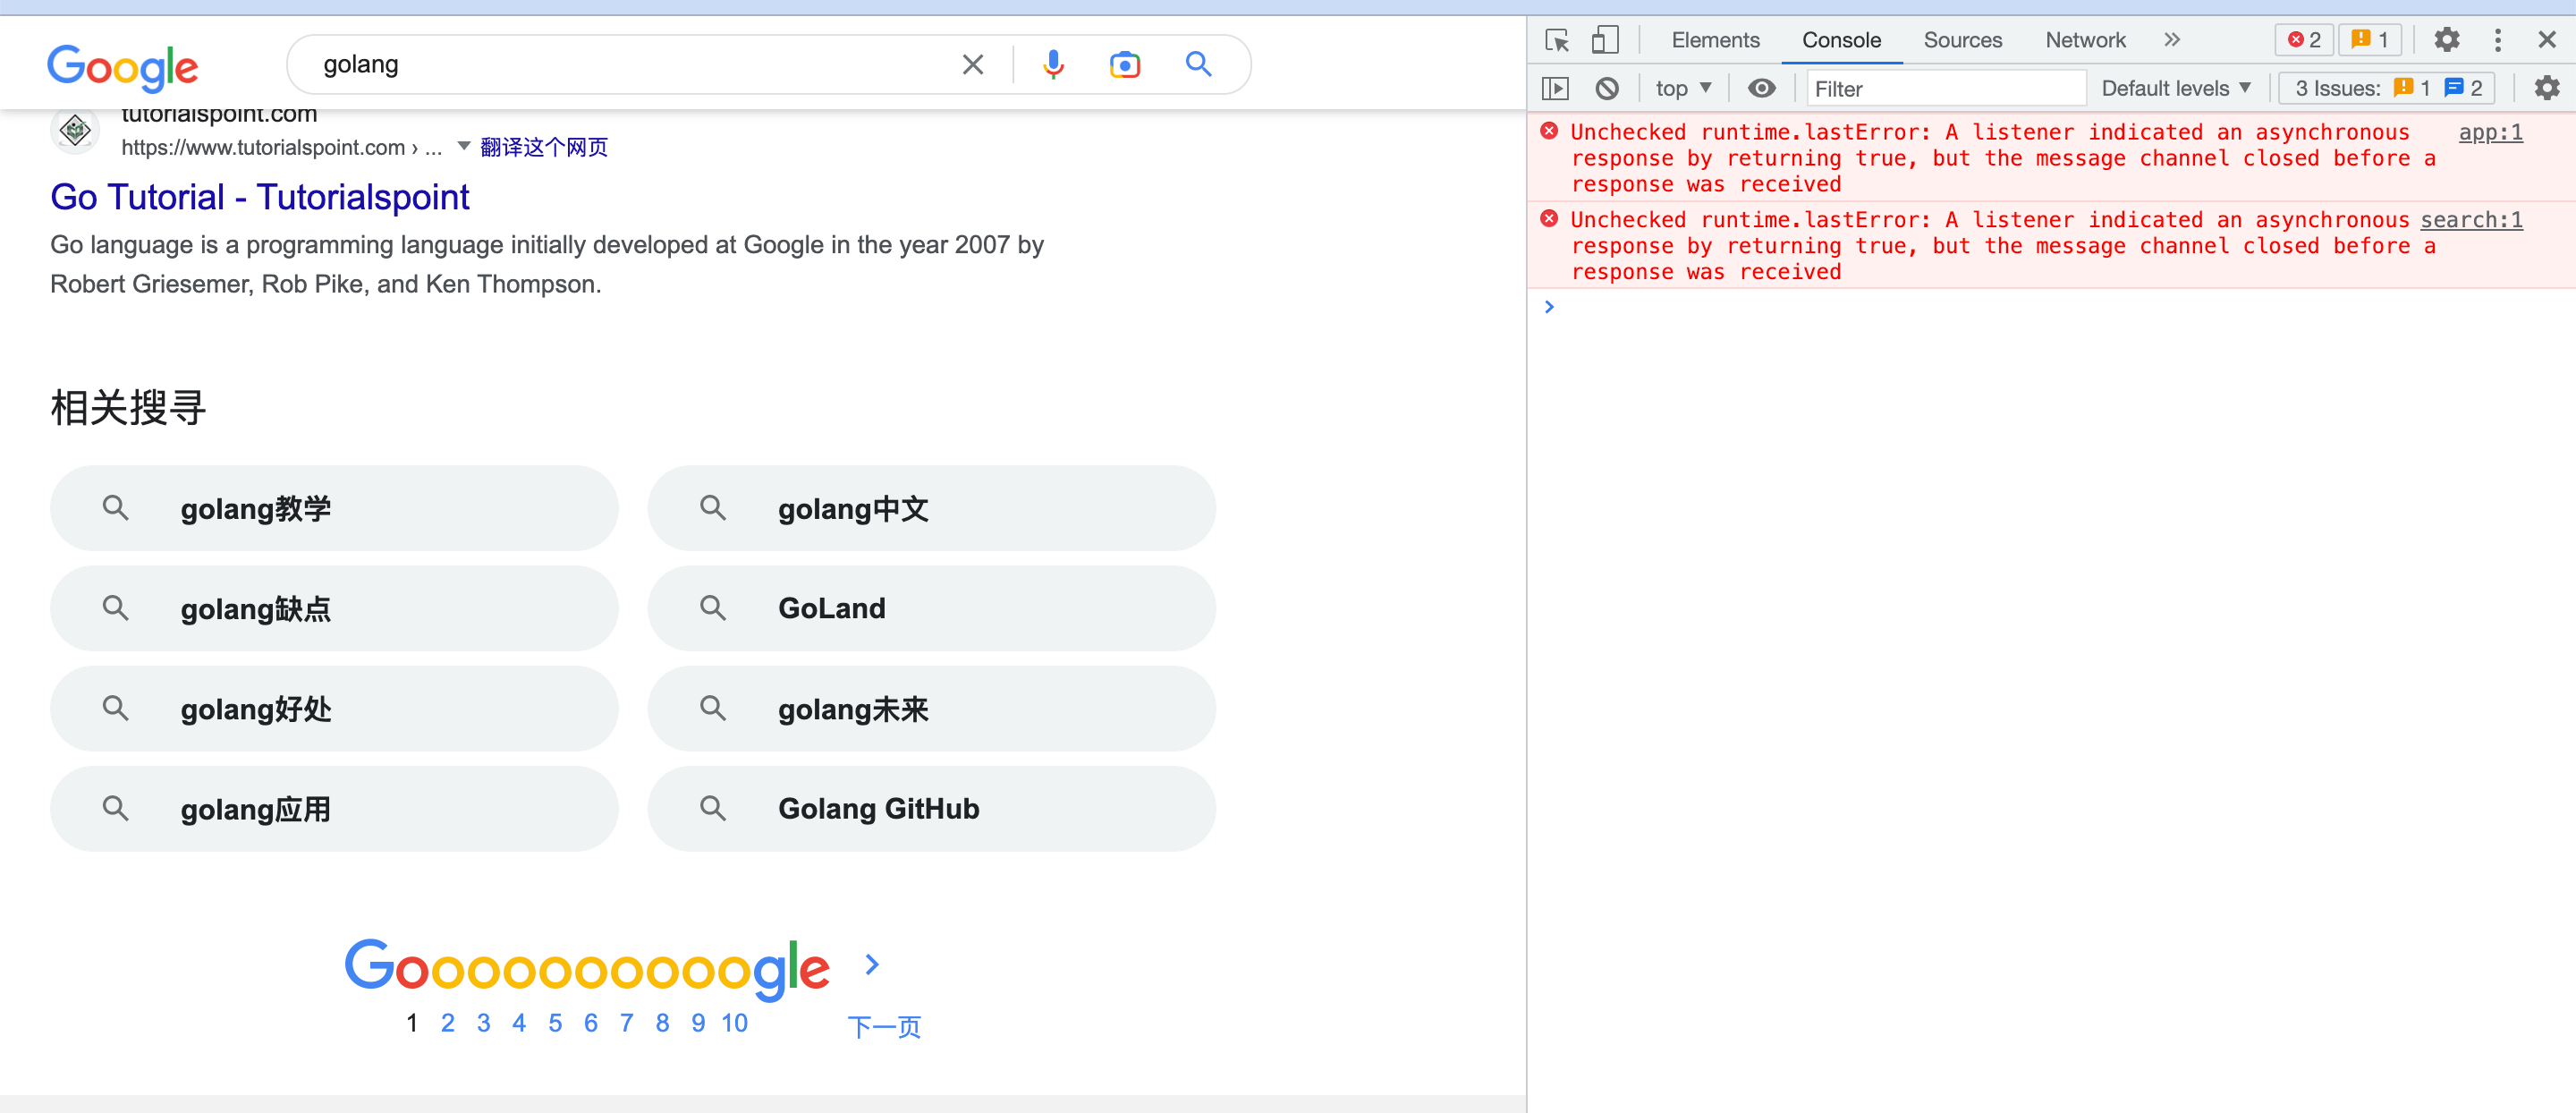Open DevTools settings with the gear icon
The height and width of the screenshot is (1113, 2576).
pos(2447,40)
